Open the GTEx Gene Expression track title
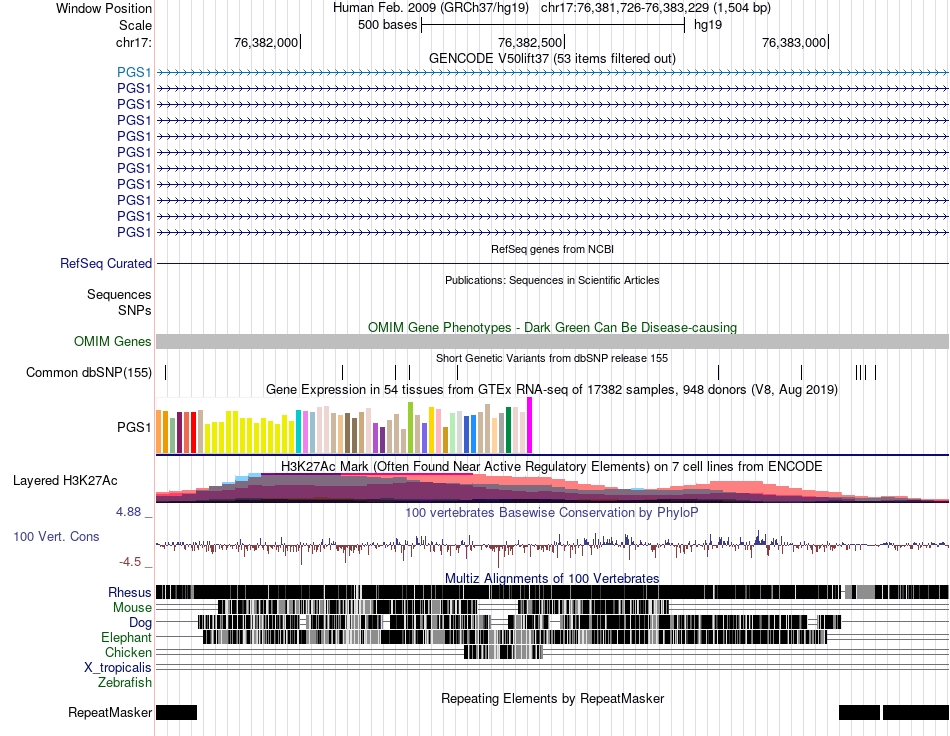Viewport: 950px width, 736px height. point(552,390)
